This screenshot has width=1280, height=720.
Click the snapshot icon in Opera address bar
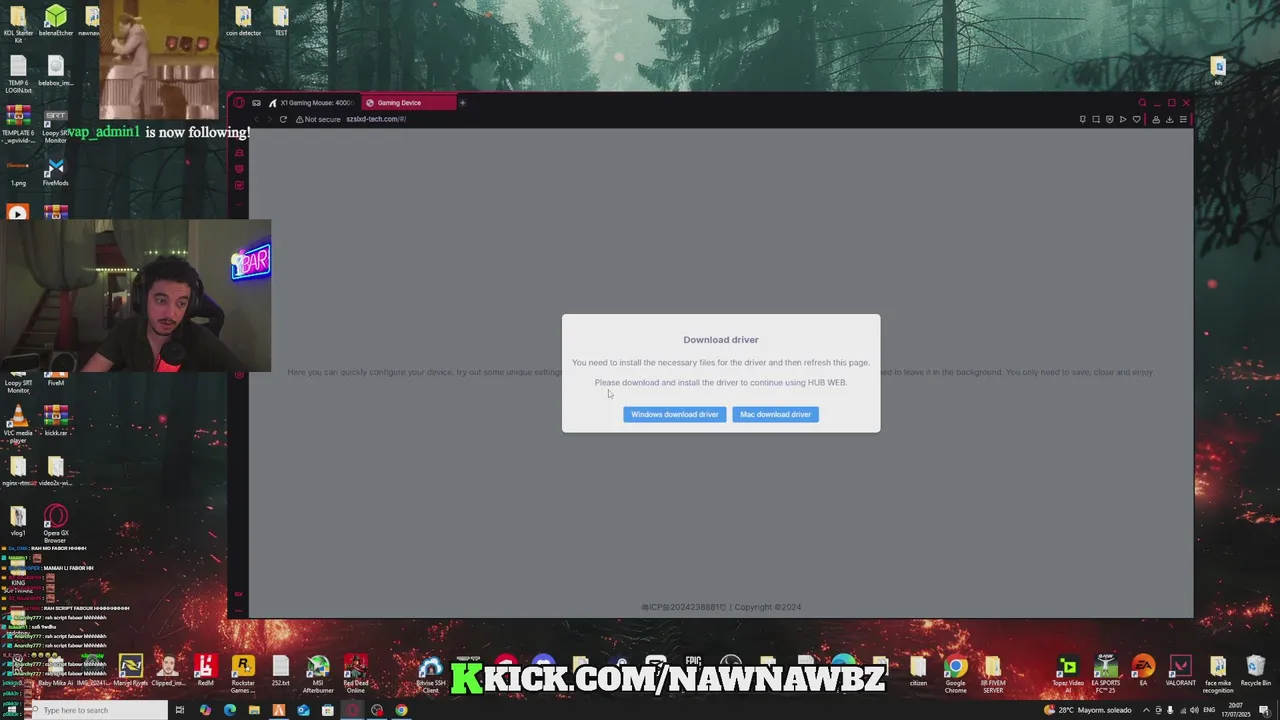click(x=1096, y=119)
